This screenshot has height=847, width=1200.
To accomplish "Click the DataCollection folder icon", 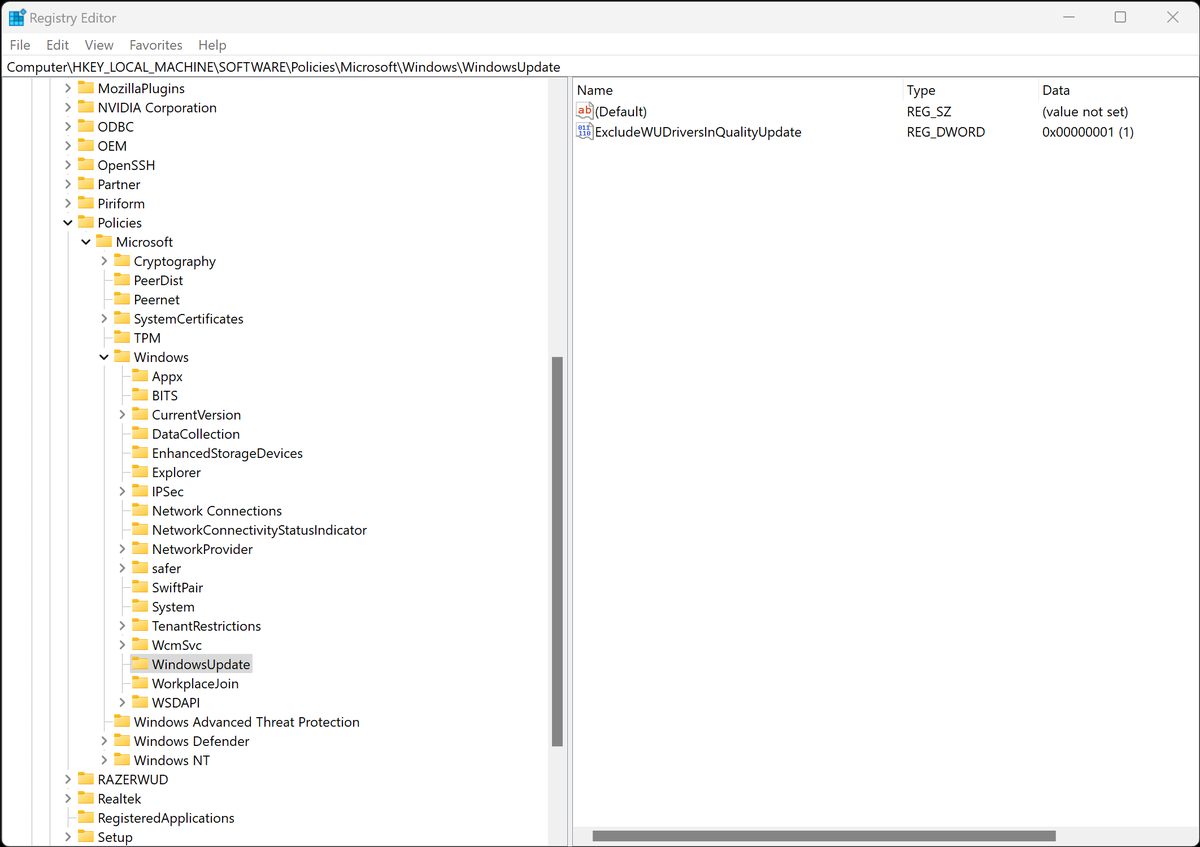I will pos(140,434).
